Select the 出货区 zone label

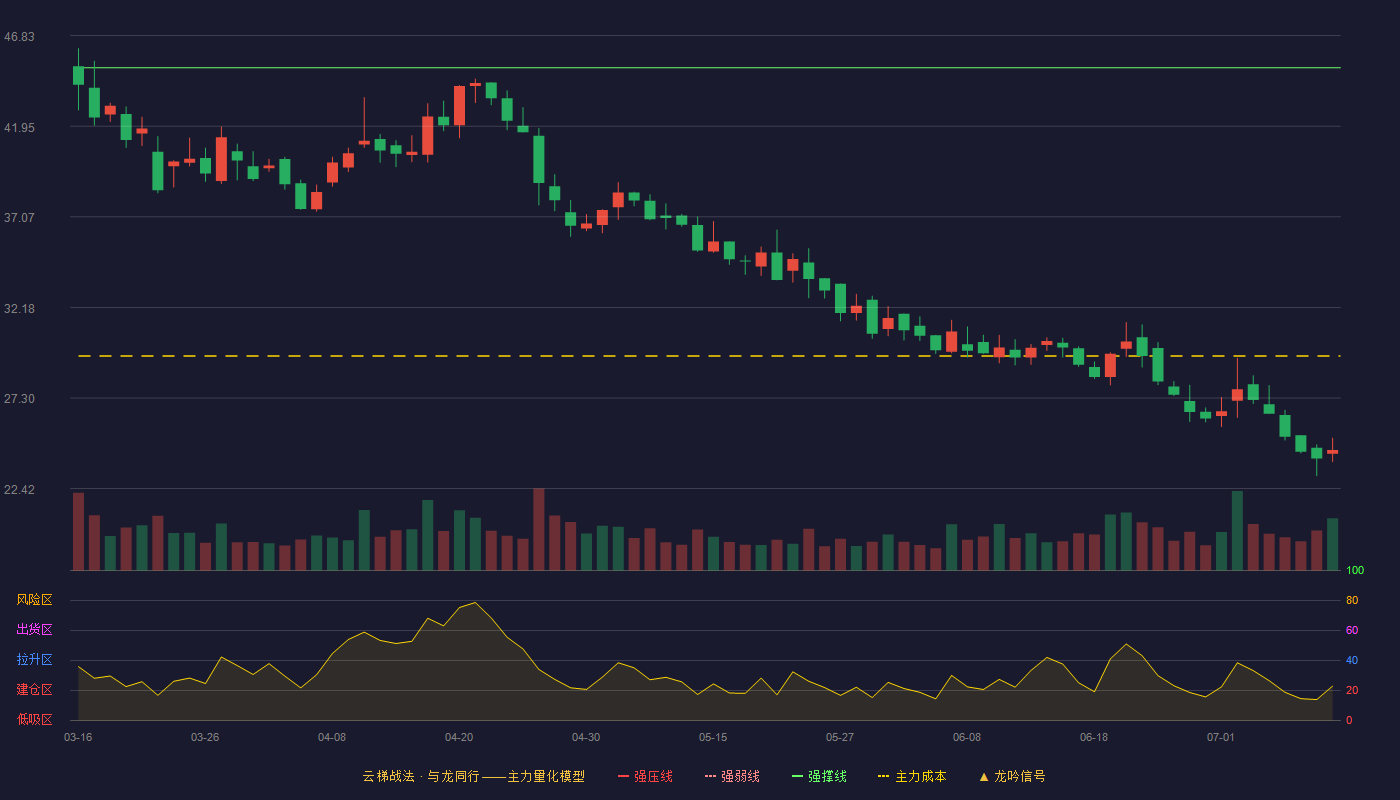[34, 630]
